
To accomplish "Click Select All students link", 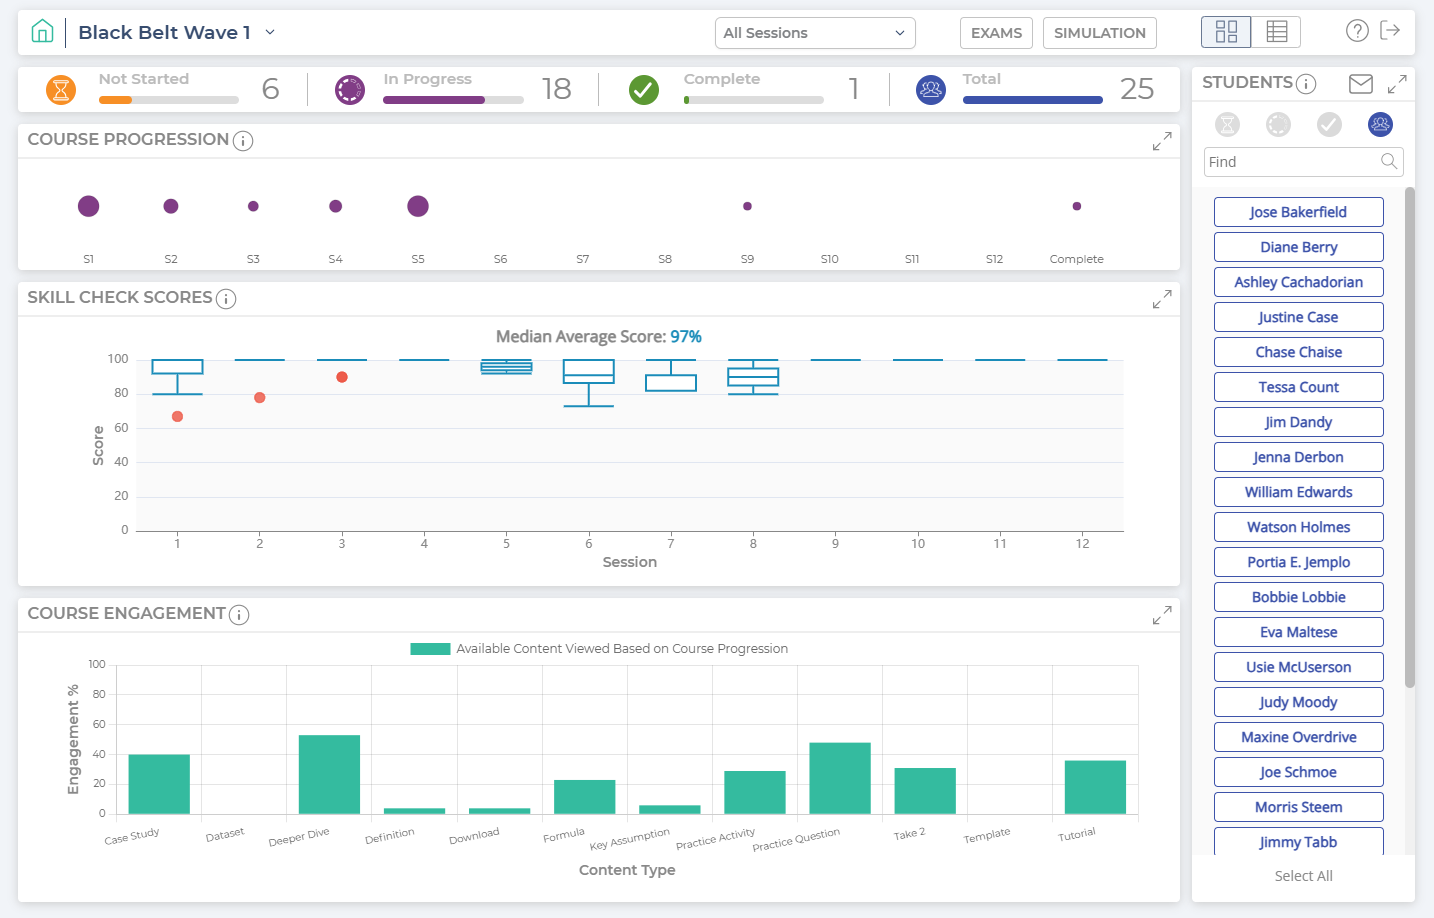I will pos(1303,876).
